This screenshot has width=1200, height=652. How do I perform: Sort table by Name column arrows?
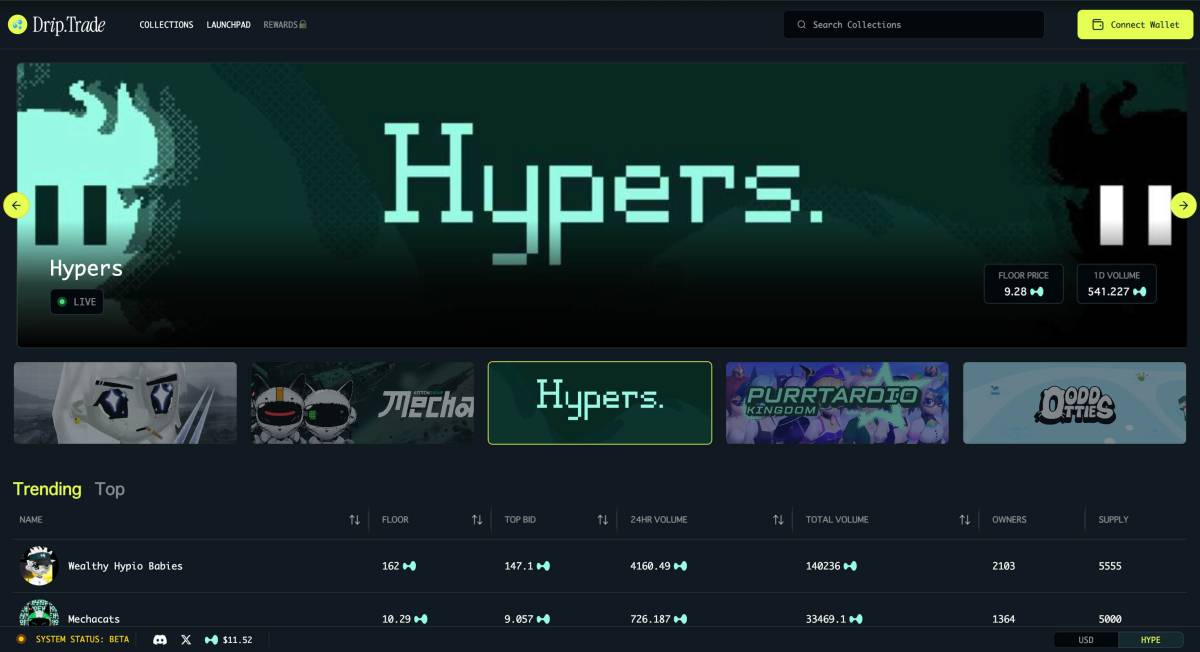(354, 520)
